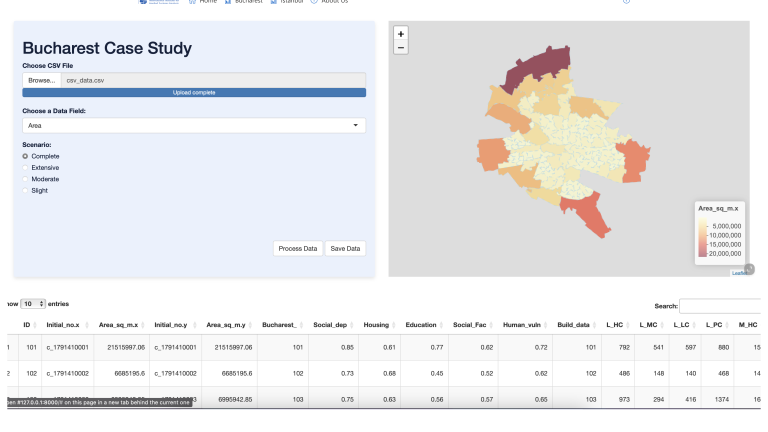Select the Slight scenario option
Viewport: 768px width, 432px height.
click(x=25, y=191)
